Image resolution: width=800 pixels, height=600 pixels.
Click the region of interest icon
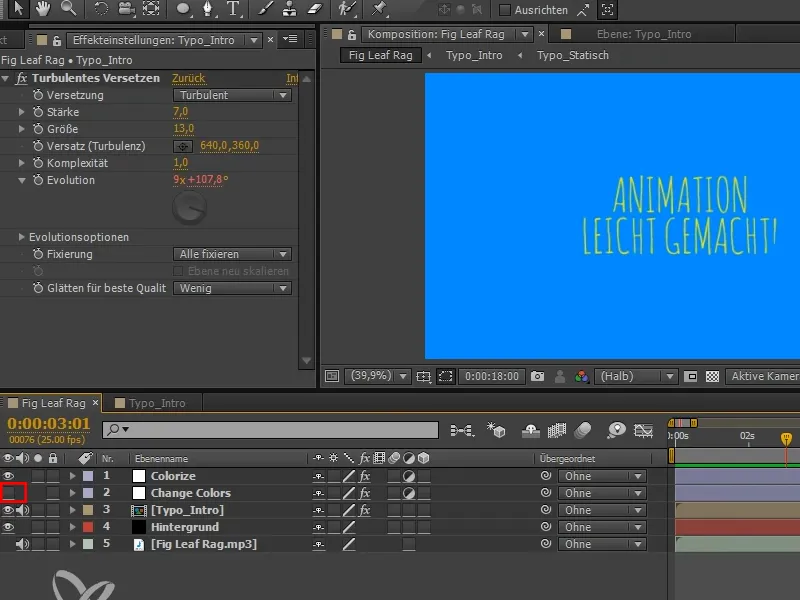(445, 377)
